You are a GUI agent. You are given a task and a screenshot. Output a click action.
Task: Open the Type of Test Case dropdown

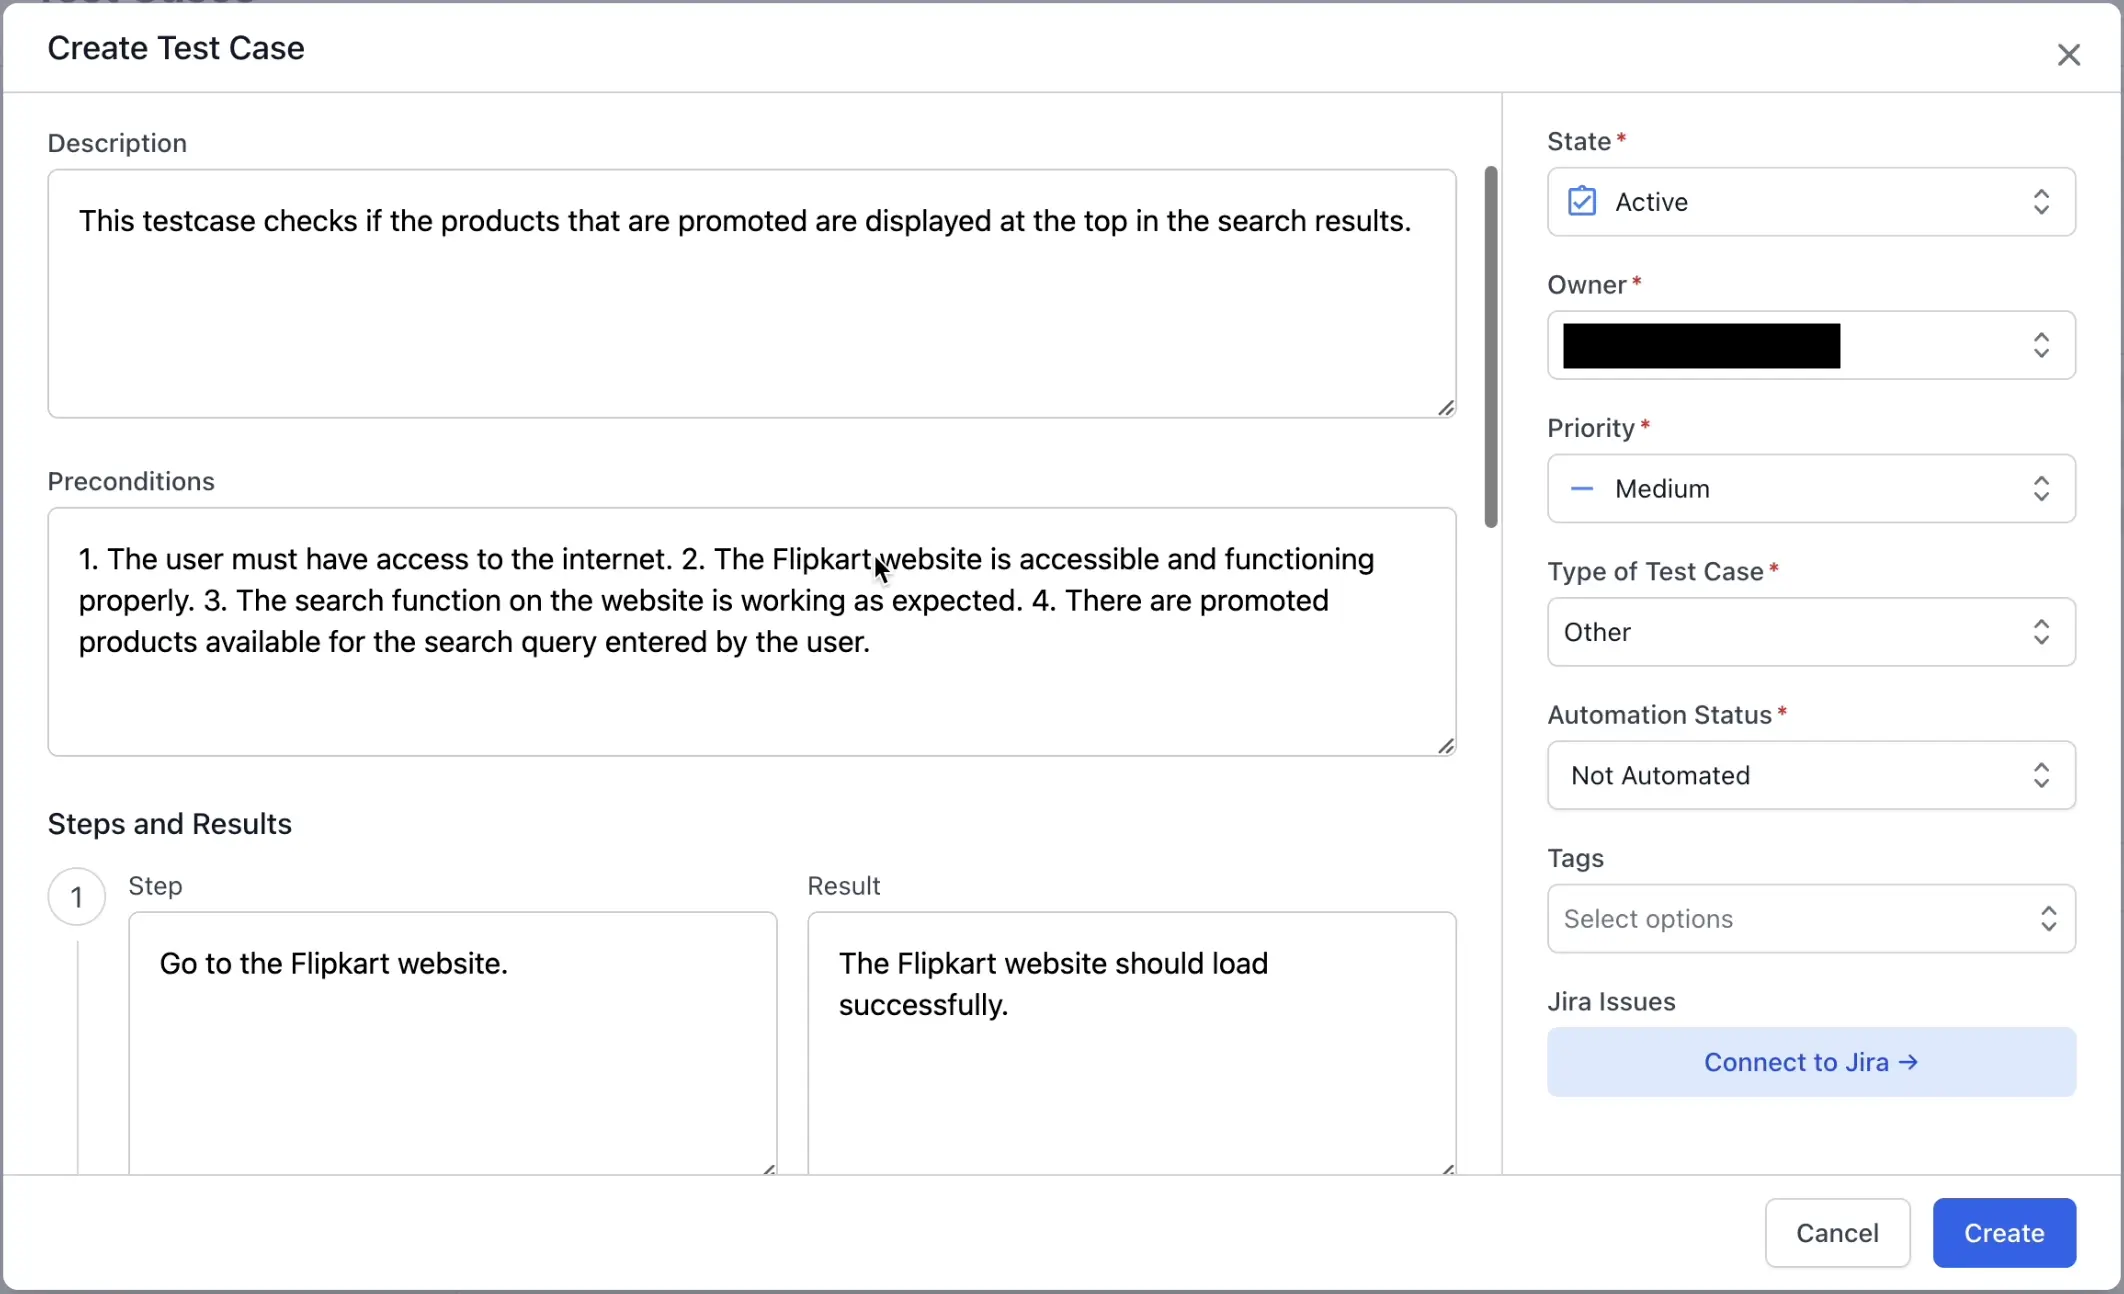1810,632
